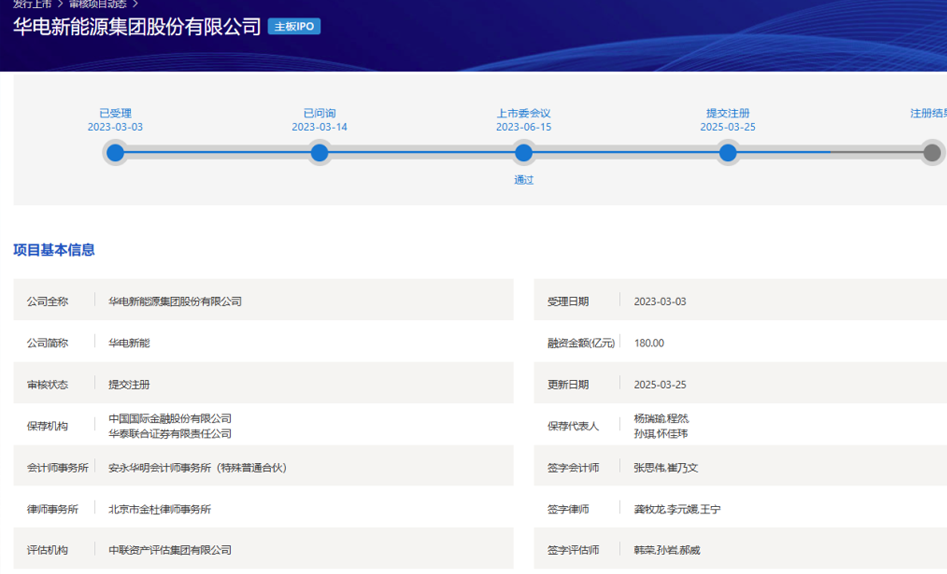Image resolution: width=947 pixels, height=574 pixels.
Task: Click law firm 北京市金杜律师事务所
Action: [x=160, y=509]
